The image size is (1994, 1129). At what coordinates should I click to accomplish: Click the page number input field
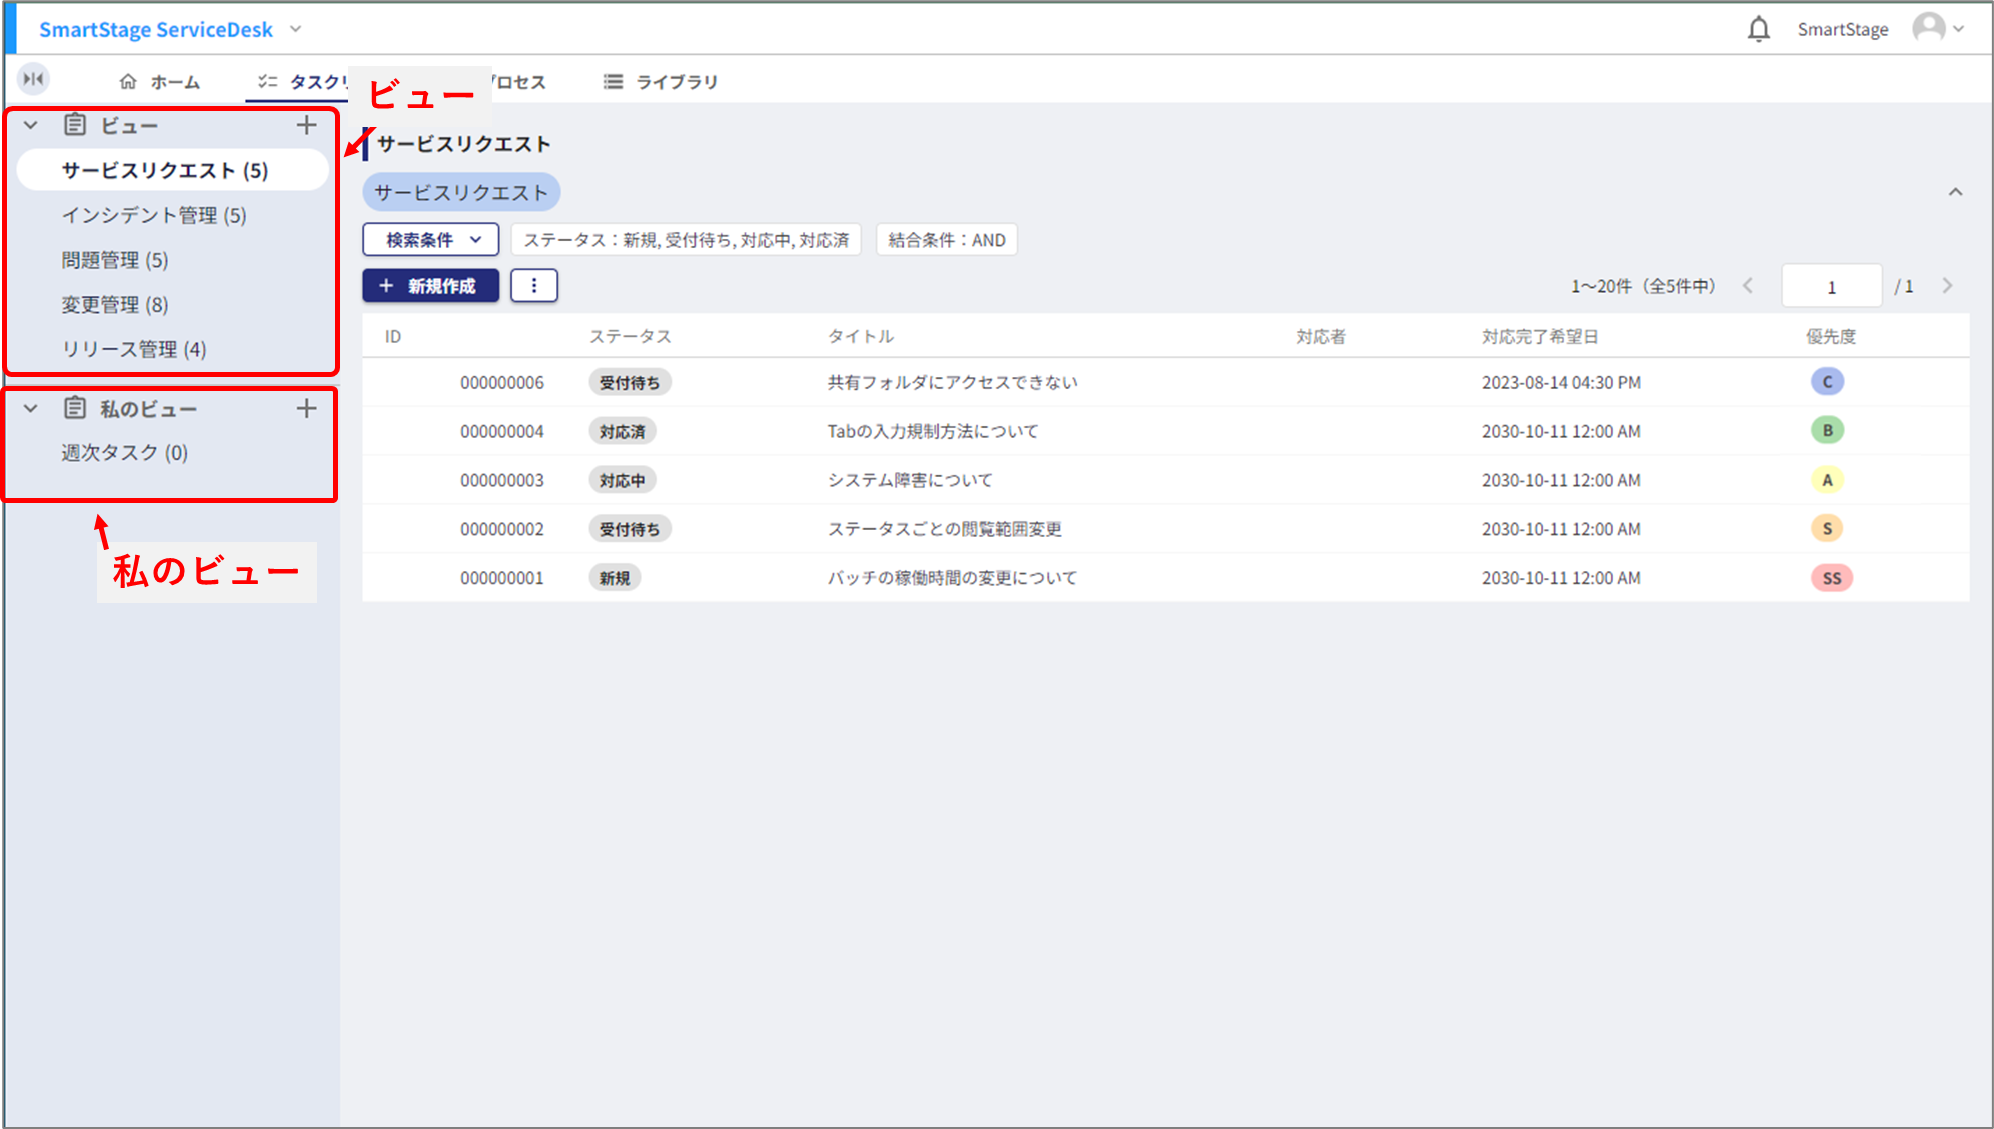tap(1831, 287)
